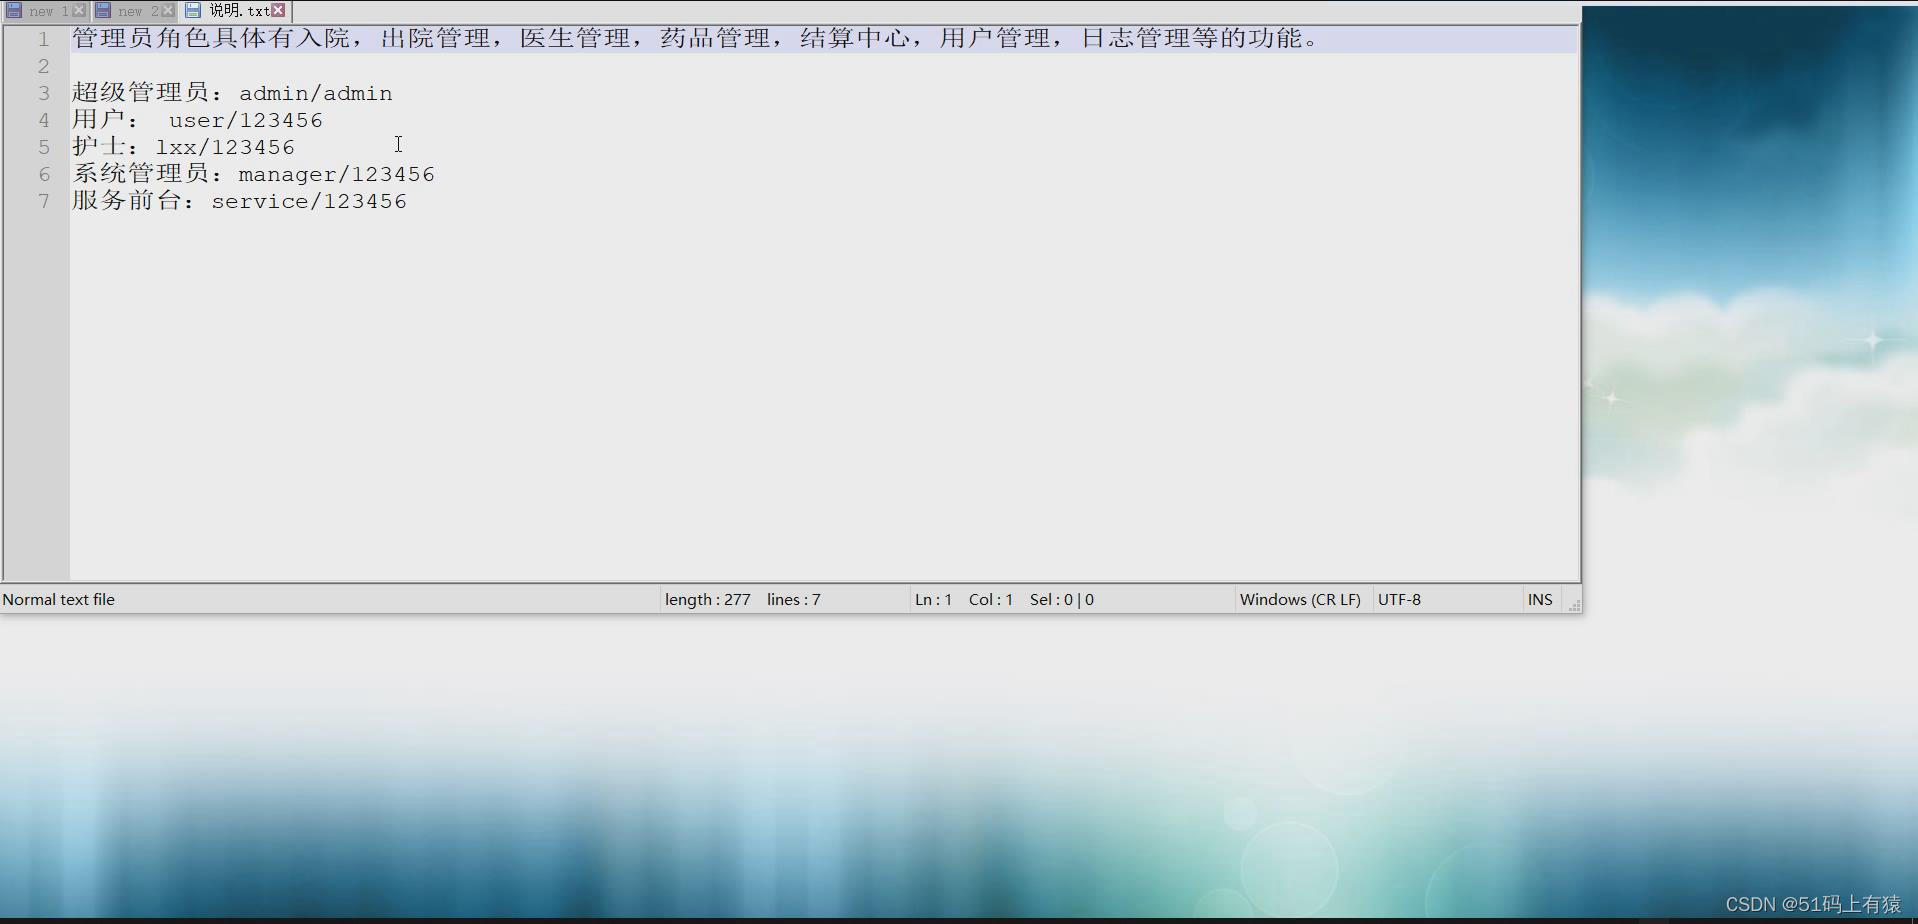Click line number 1 in the margin

44,39
